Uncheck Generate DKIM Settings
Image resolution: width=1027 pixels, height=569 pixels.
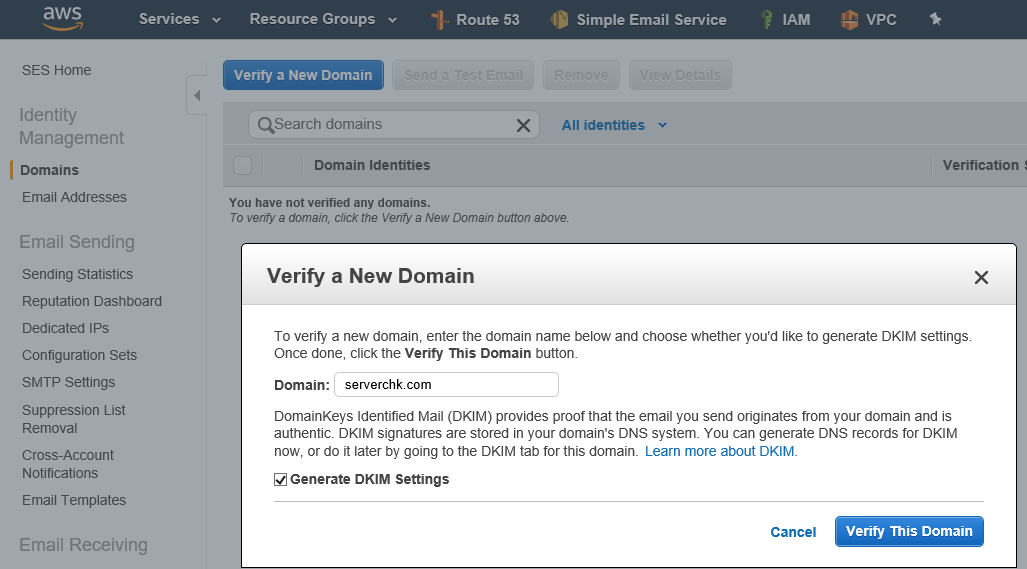[x=280, y=479]
